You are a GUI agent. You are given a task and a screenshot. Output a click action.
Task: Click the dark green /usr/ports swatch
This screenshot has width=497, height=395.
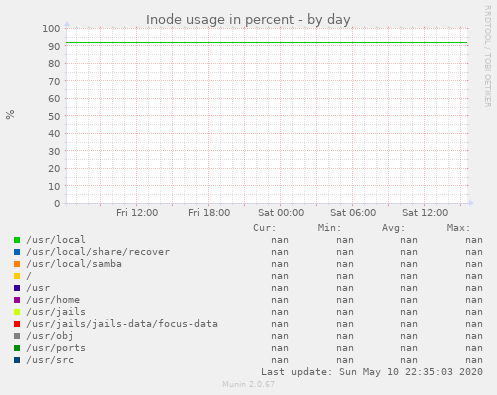click(17, 348)
